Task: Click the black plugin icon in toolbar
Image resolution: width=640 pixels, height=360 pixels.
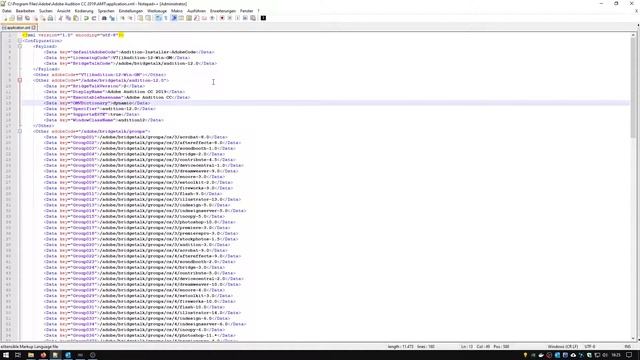Action: point(263,18)
